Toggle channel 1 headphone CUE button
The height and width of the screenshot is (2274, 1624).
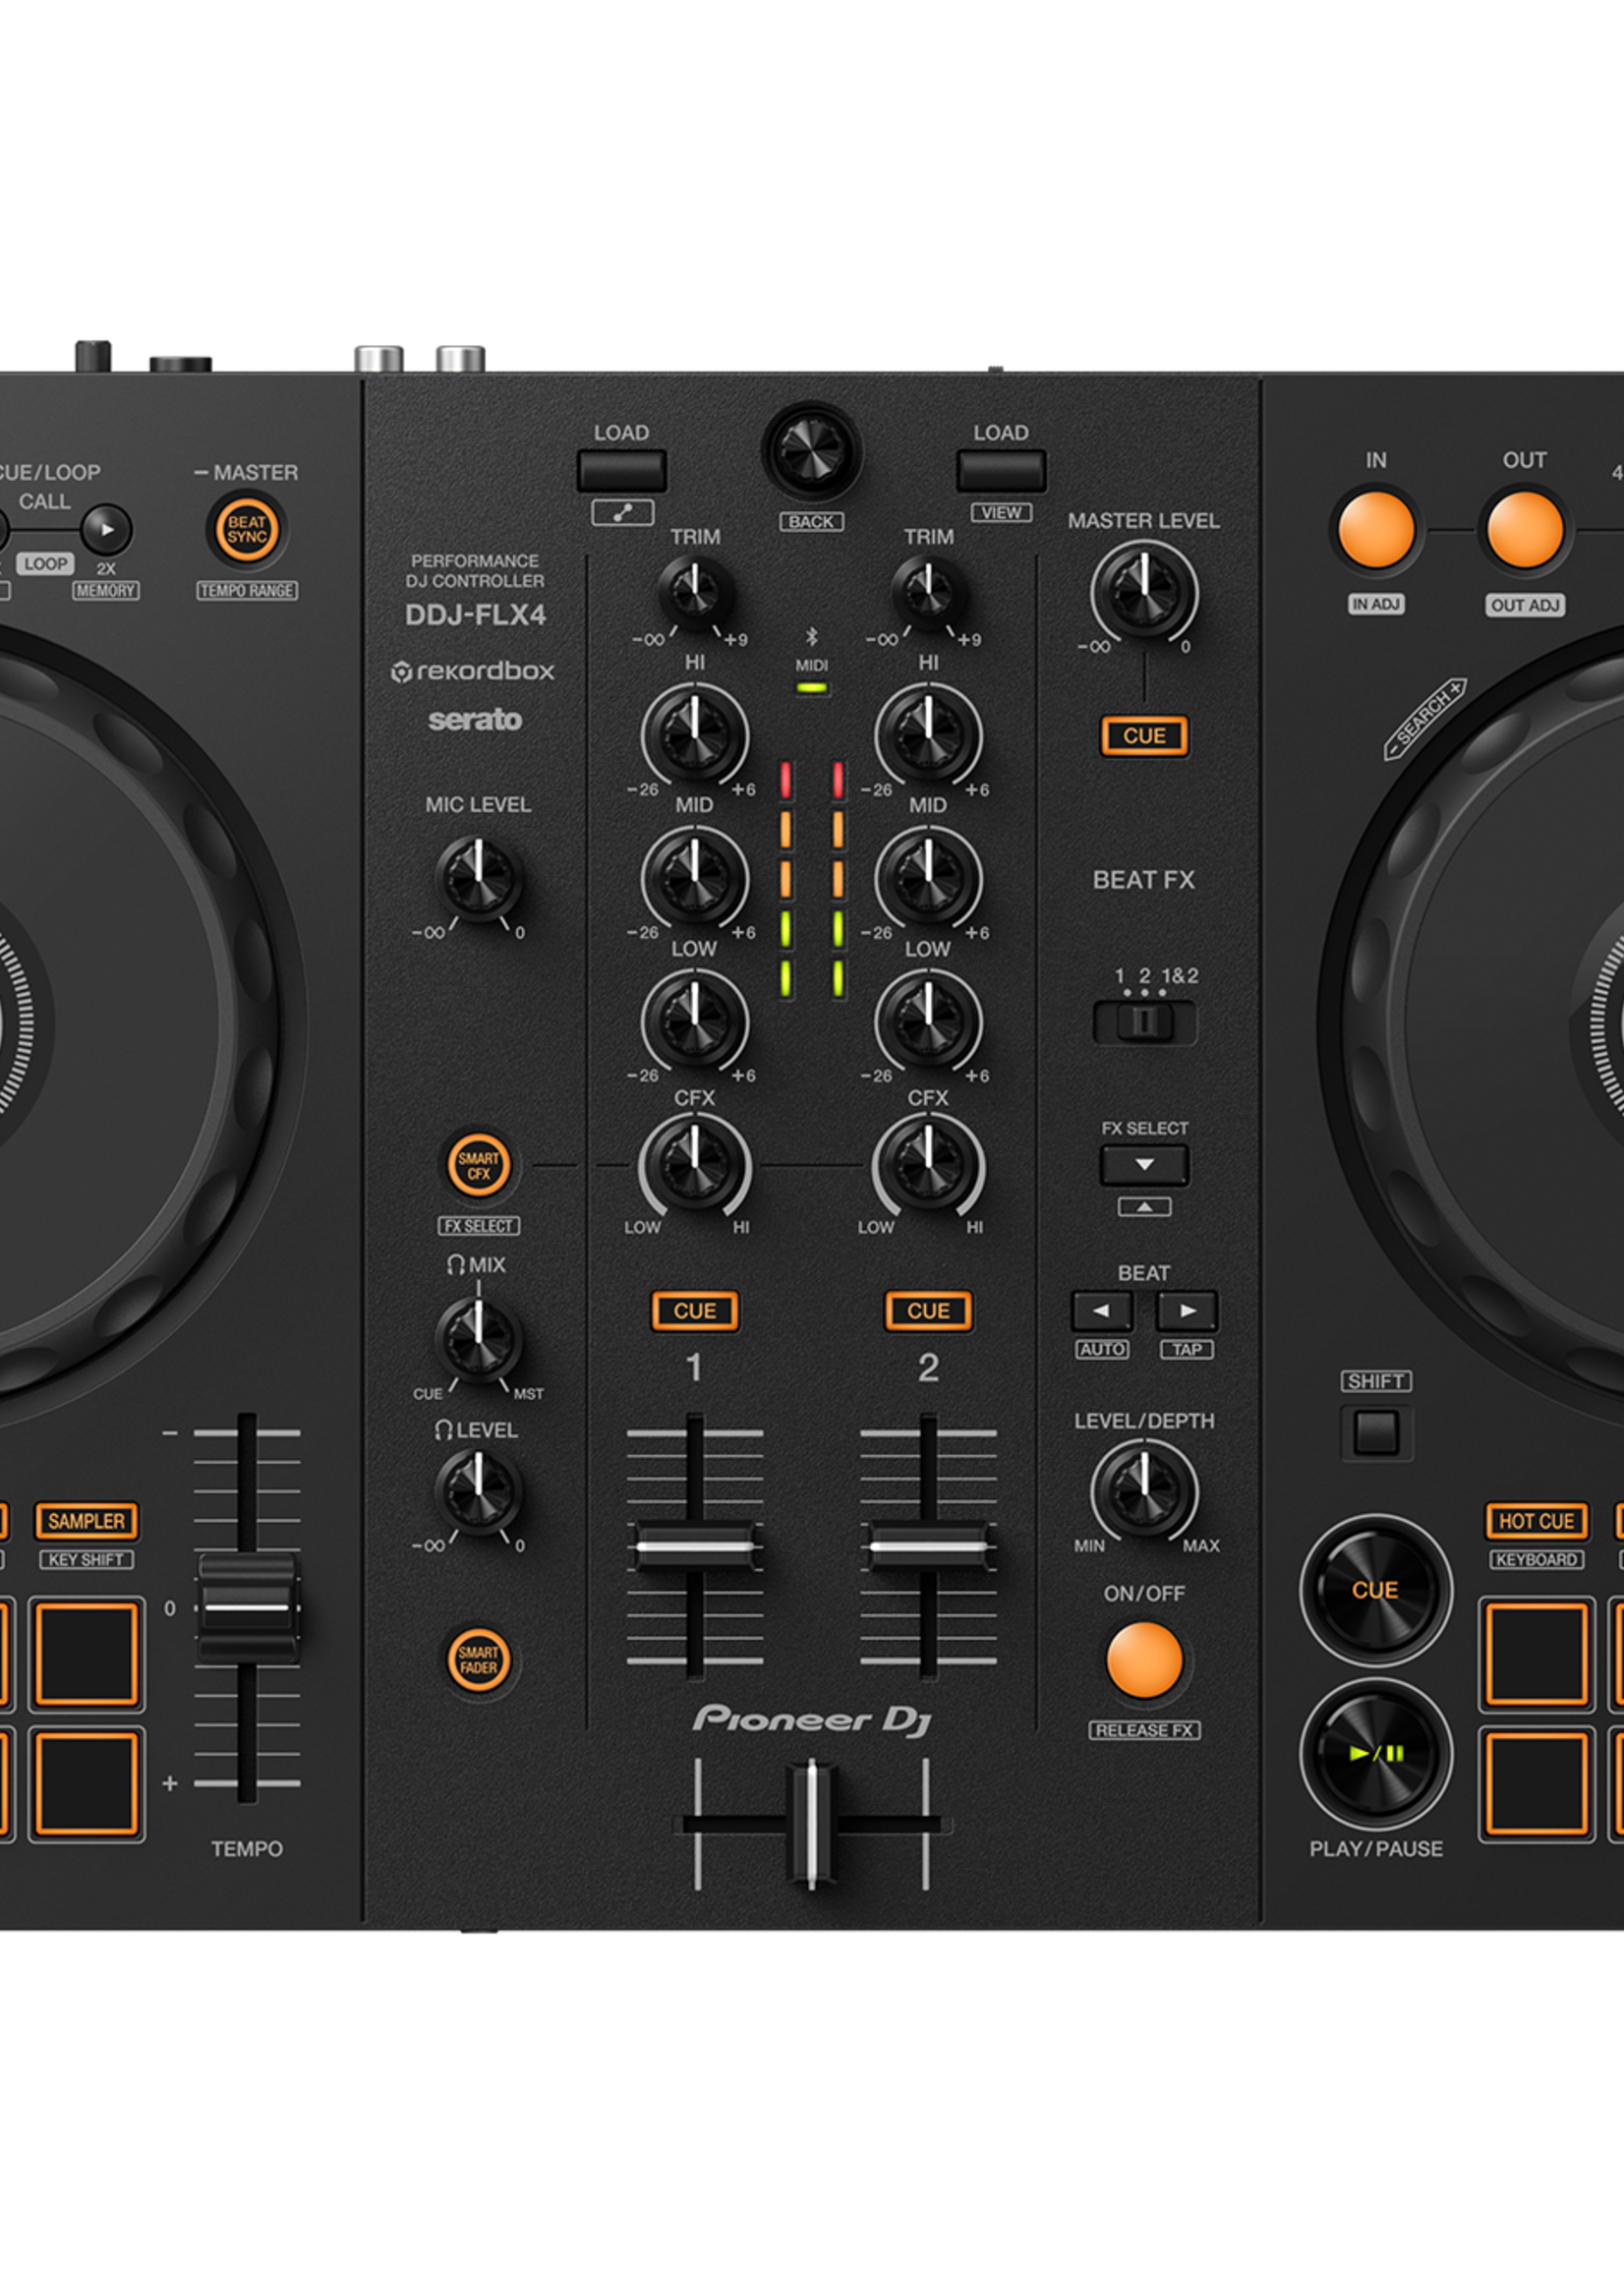[x=695, y=1311]
